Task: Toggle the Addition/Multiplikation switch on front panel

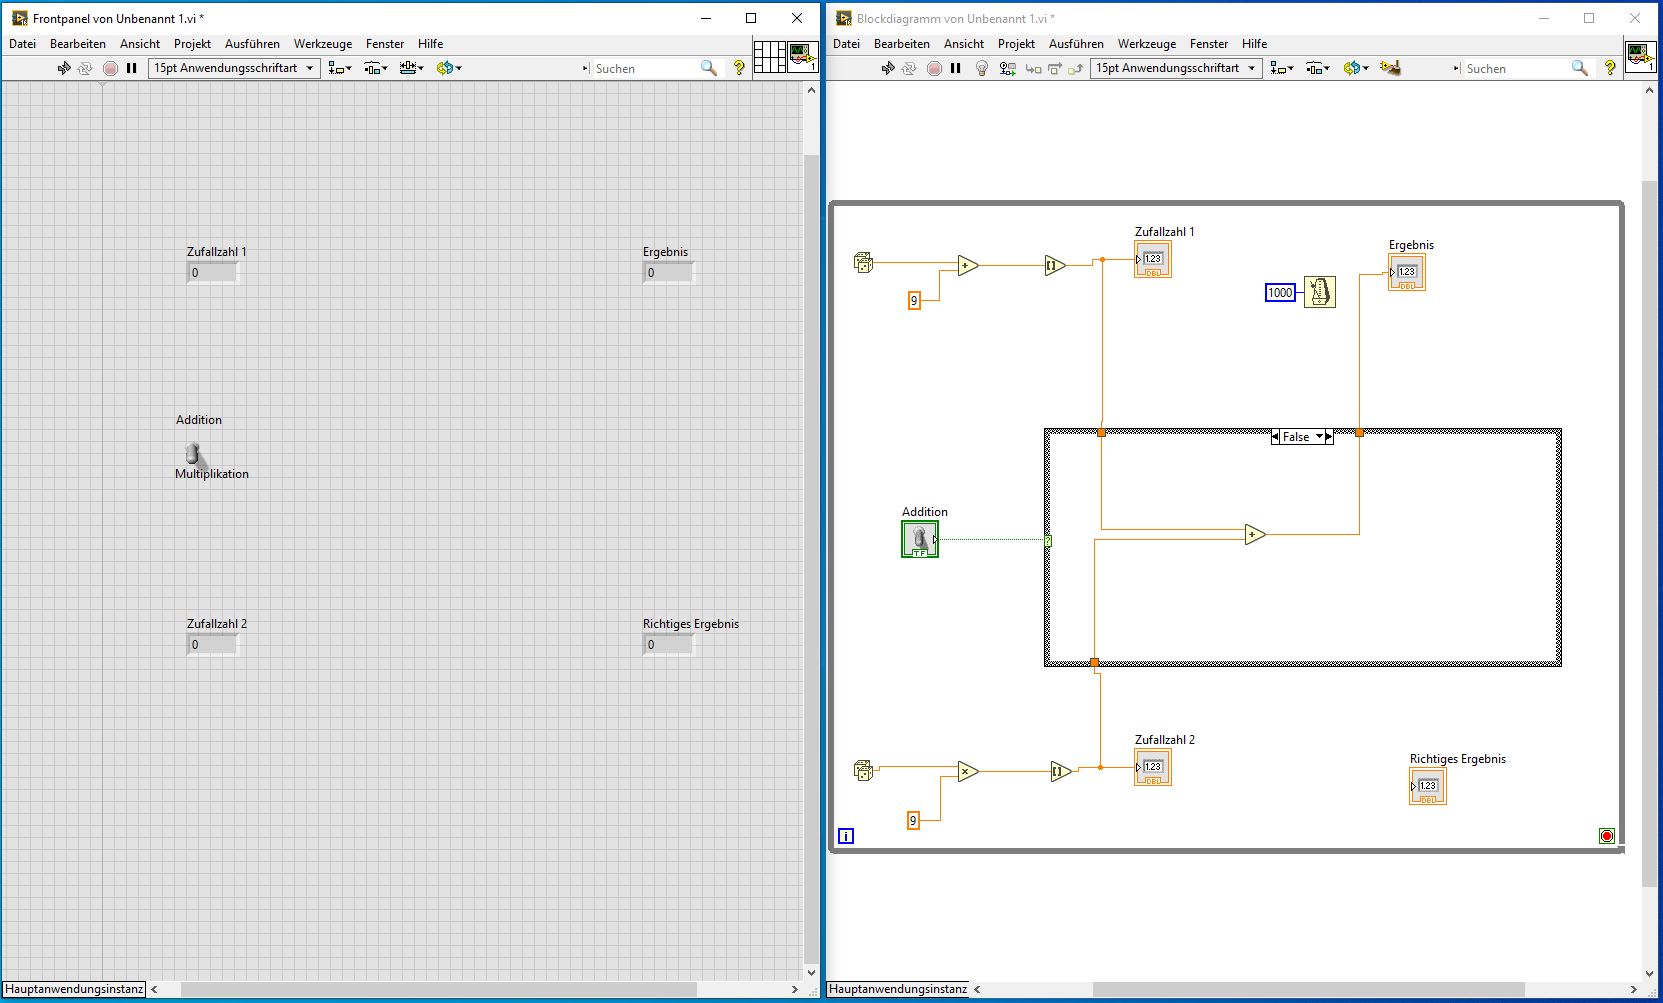Action: point(194,454)
